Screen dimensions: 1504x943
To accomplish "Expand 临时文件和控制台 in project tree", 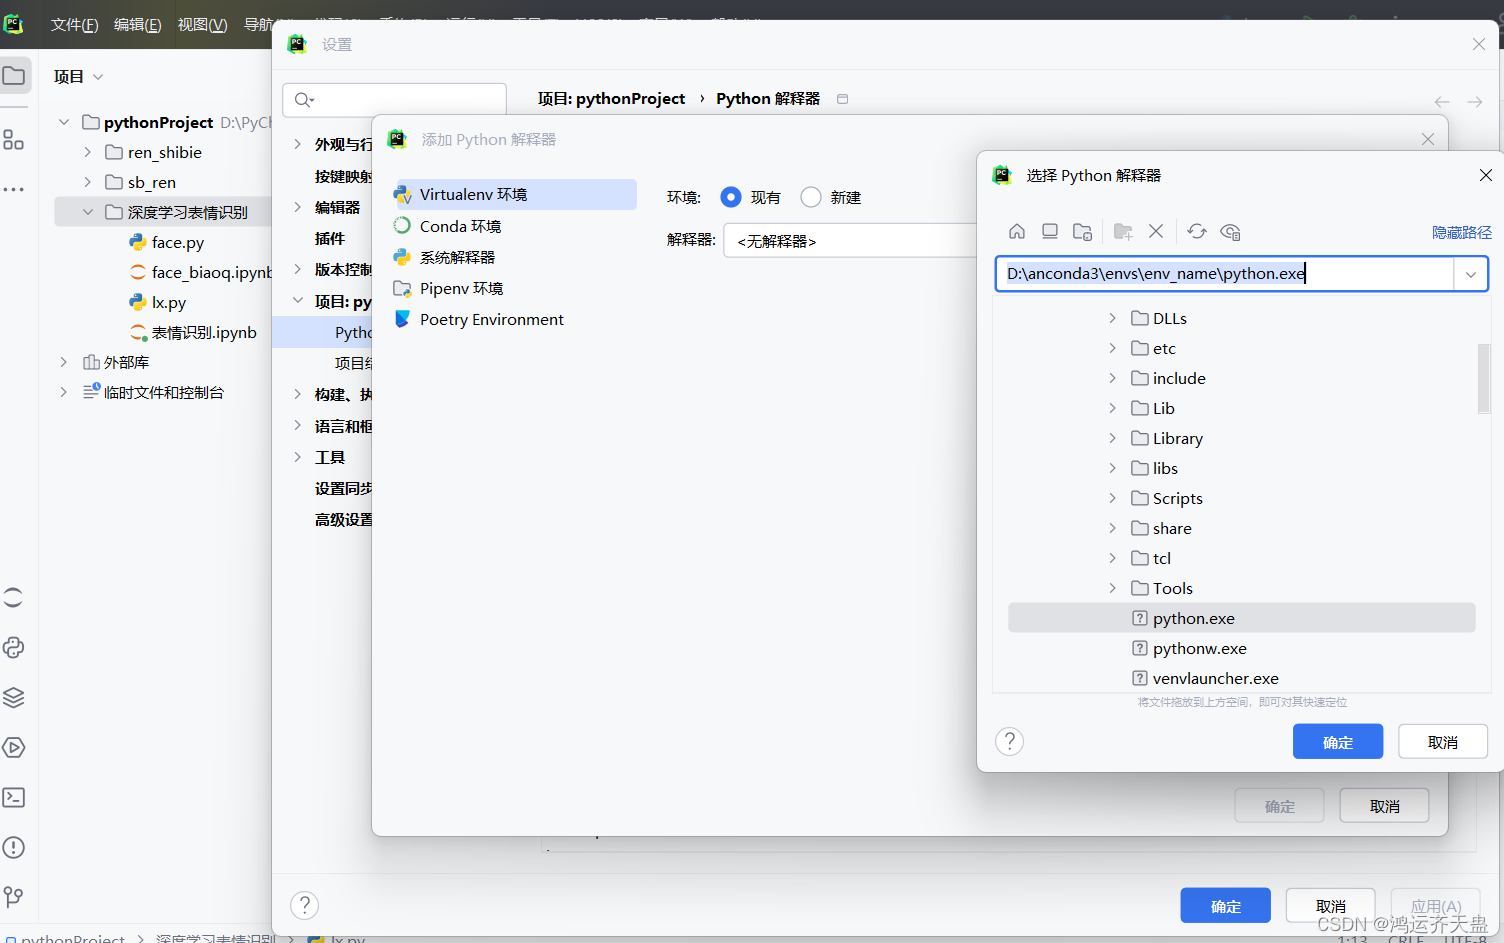I will tap(63, 392).
